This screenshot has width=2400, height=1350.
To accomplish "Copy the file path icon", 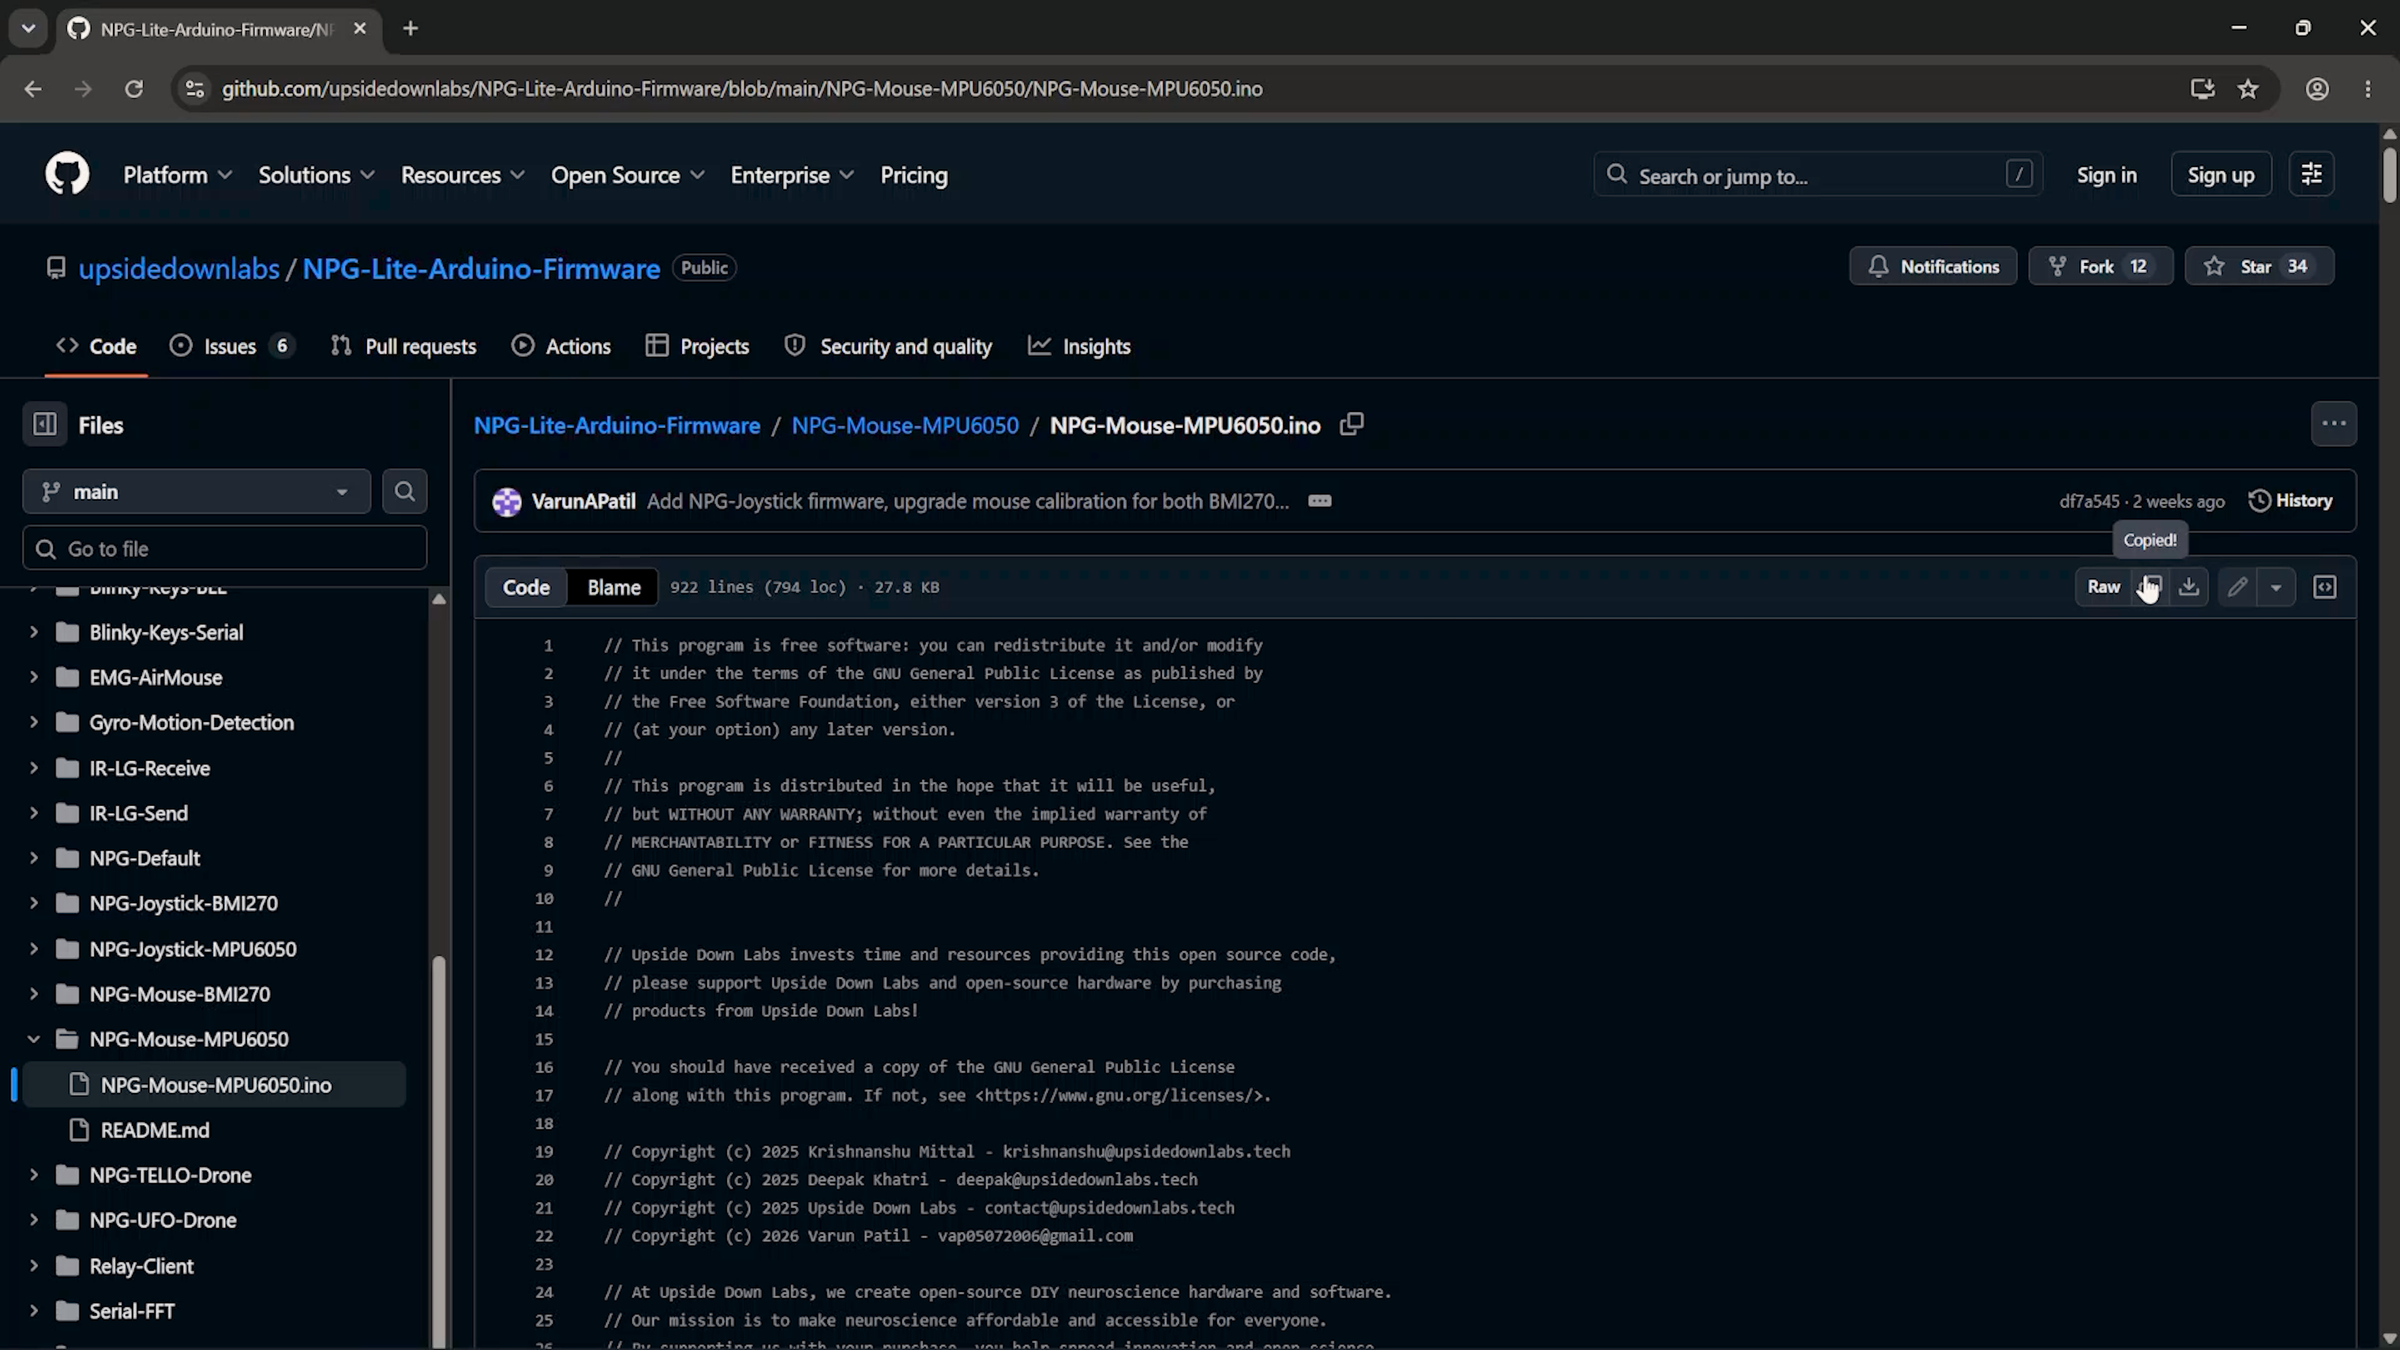I will pos(1351,424).
